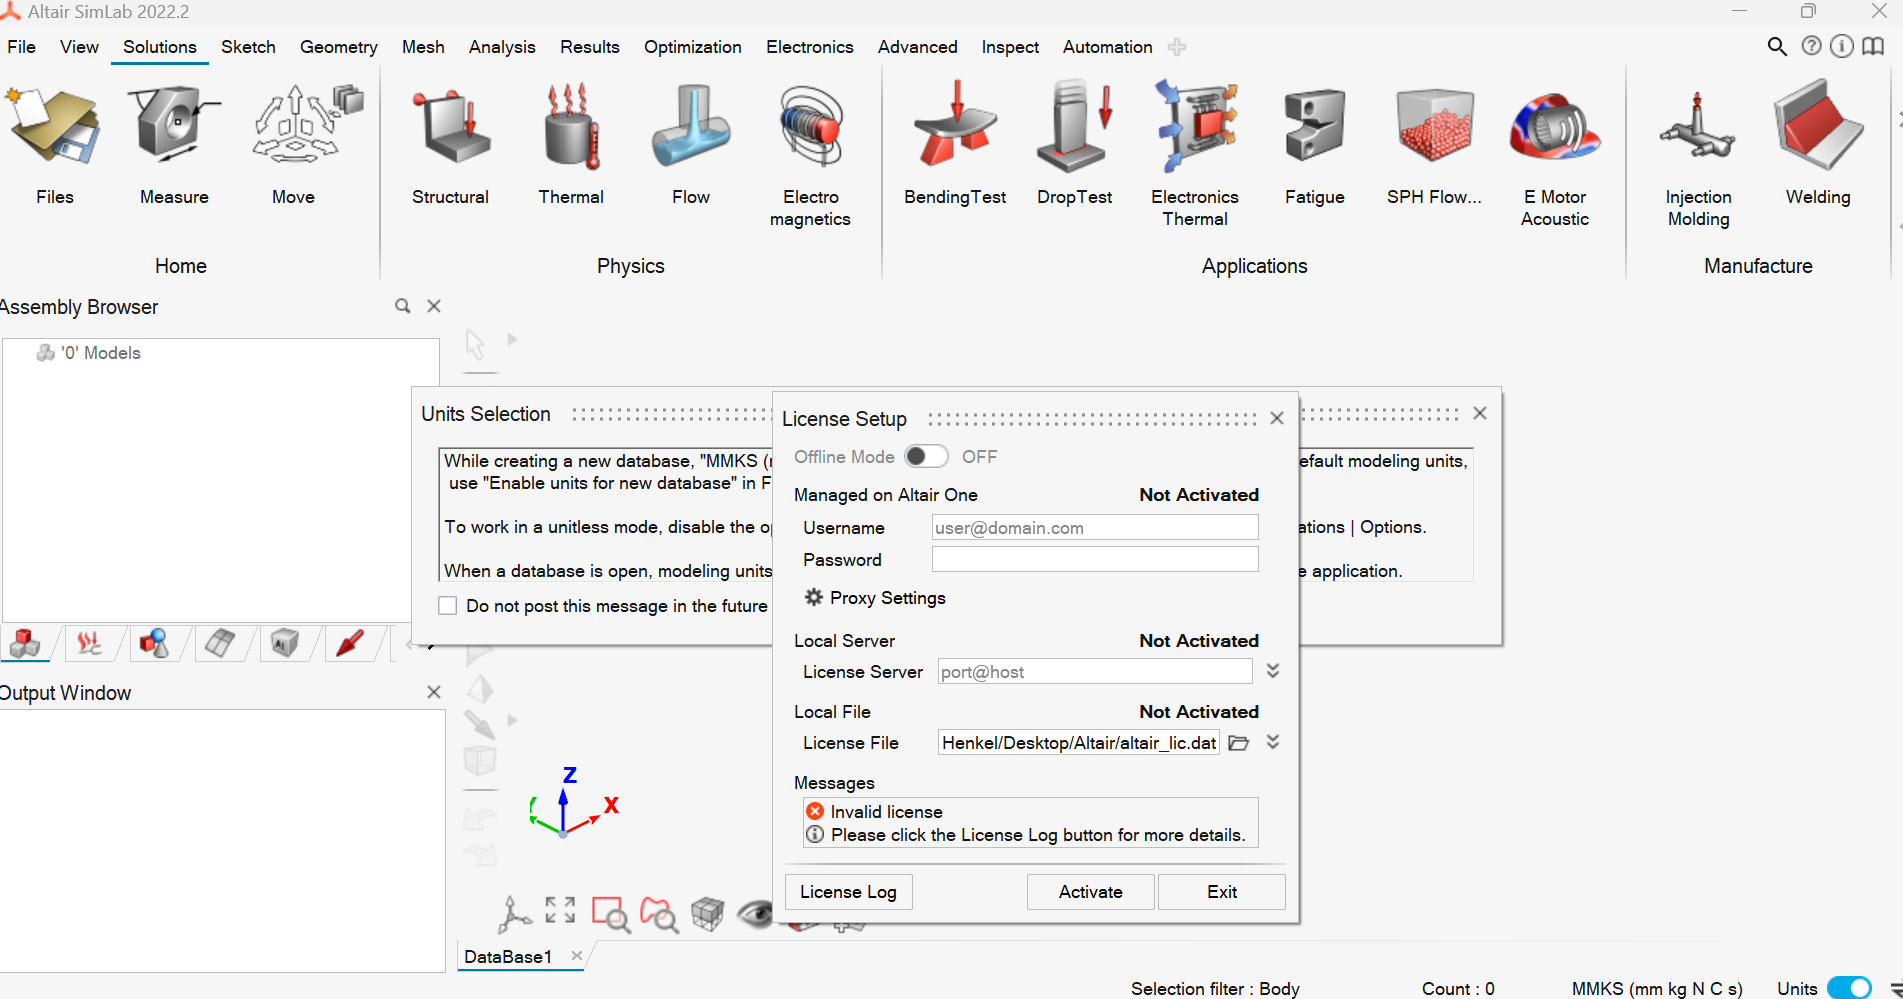Start the BendingTest application
Viewport: 1903px width, 999px height.
click(x=955, y=145)
